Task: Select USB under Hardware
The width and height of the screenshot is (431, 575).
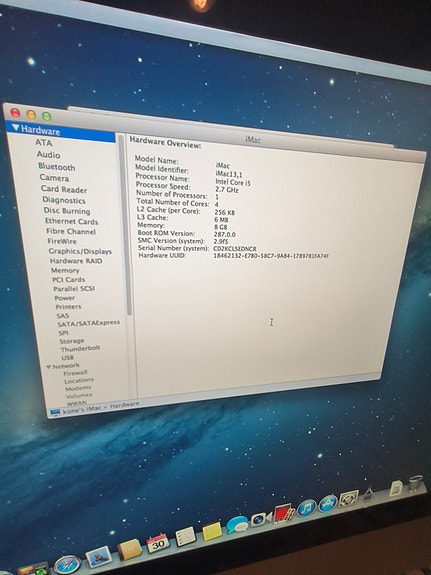Action: click(67, 357)
